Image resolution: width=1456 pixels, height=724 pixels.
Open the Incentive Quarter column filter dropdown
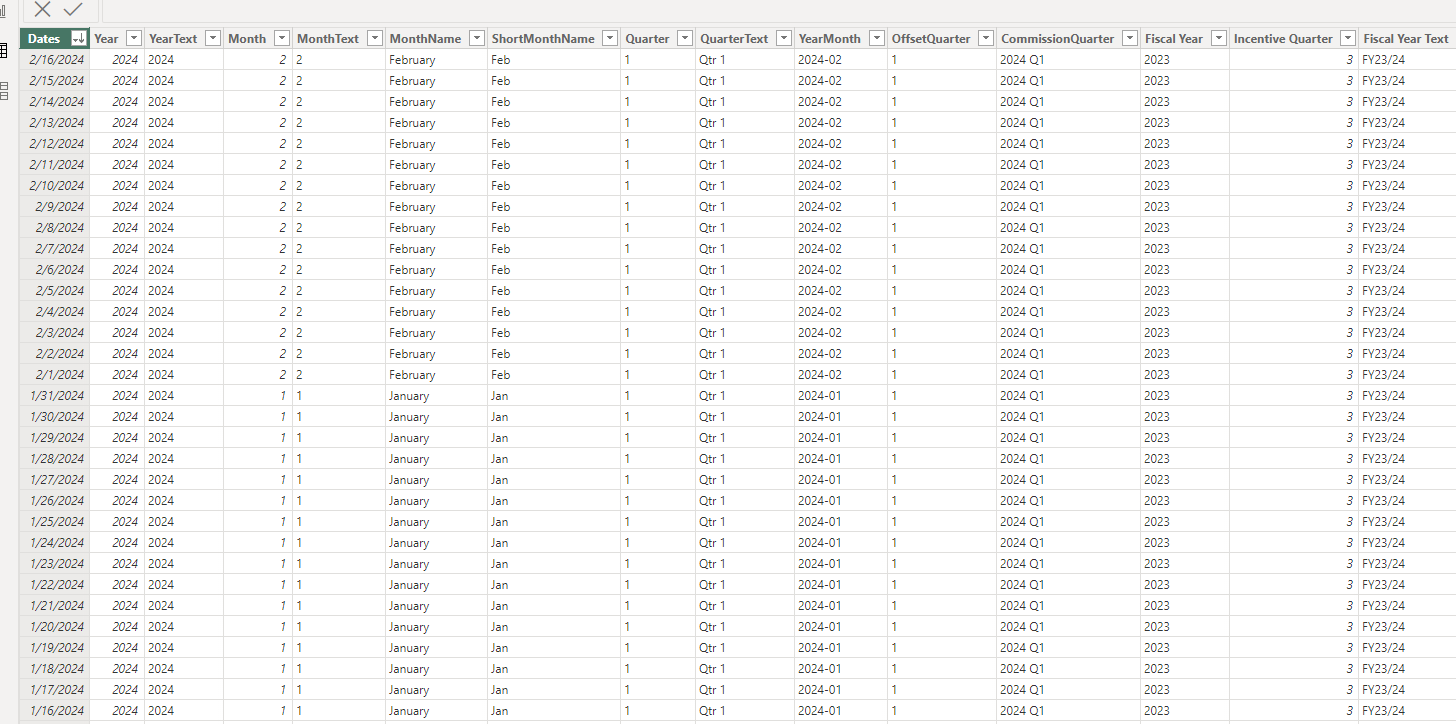(1348, 38)
